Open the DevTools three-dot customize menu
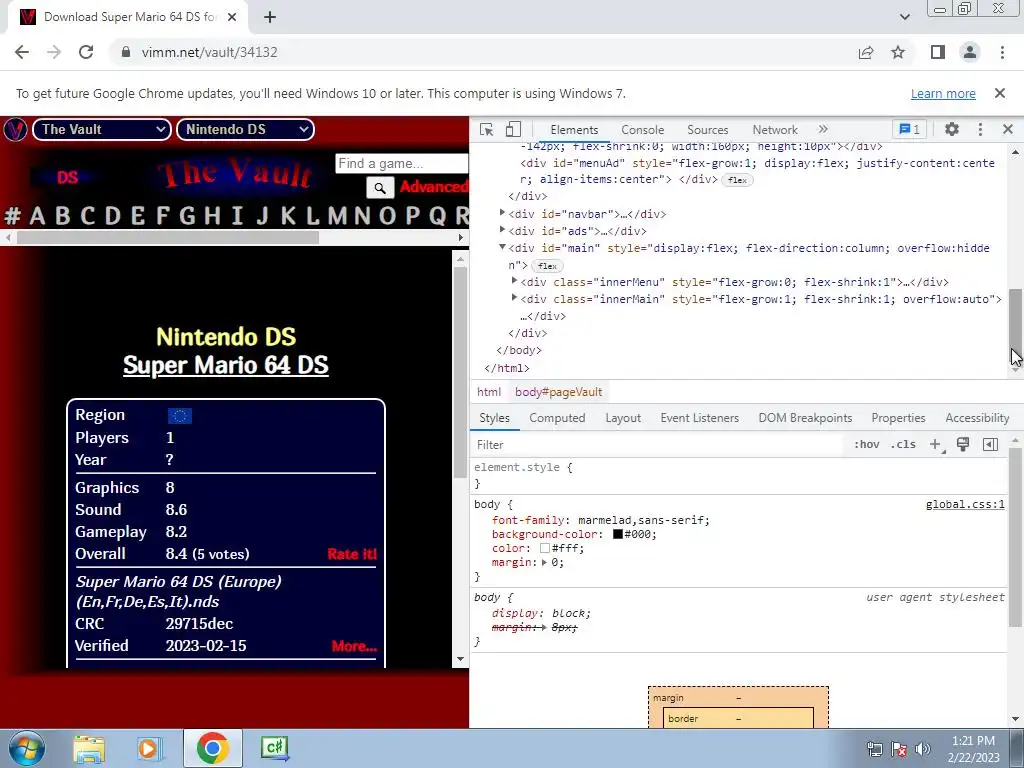 pos(980,129)
